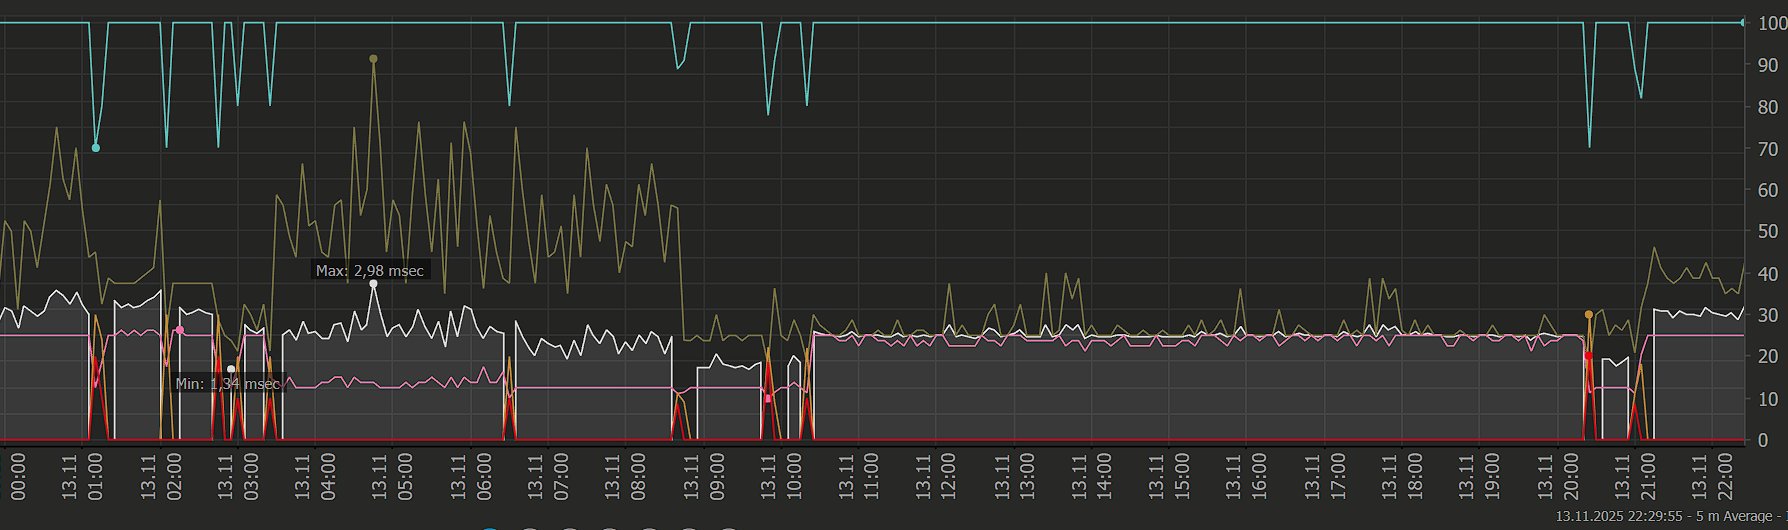Click the pink marker dot near 10:00
This screenshot has width=1788, height=530.
(x=768, y=398)
